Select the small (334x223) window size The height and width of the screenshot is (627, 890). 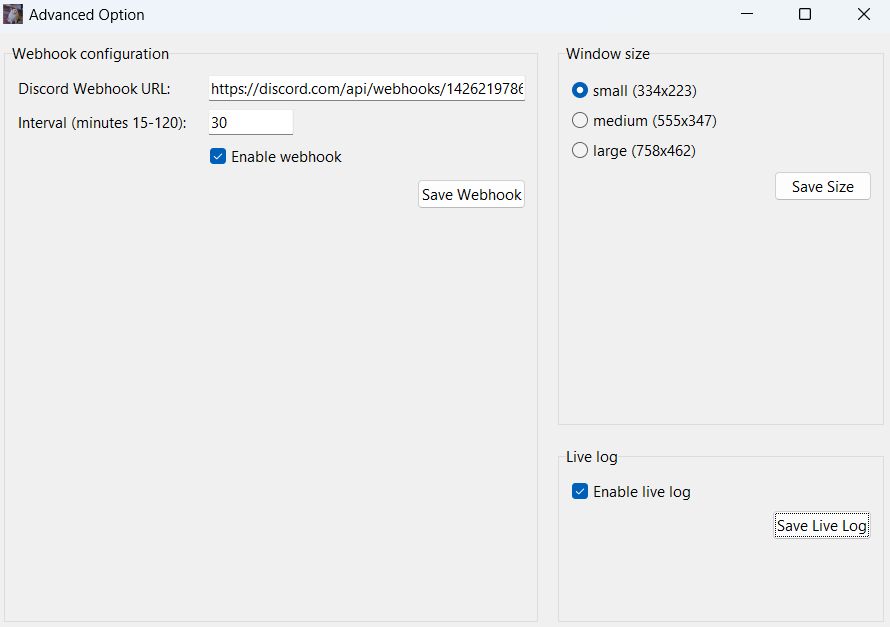(580, 89)
